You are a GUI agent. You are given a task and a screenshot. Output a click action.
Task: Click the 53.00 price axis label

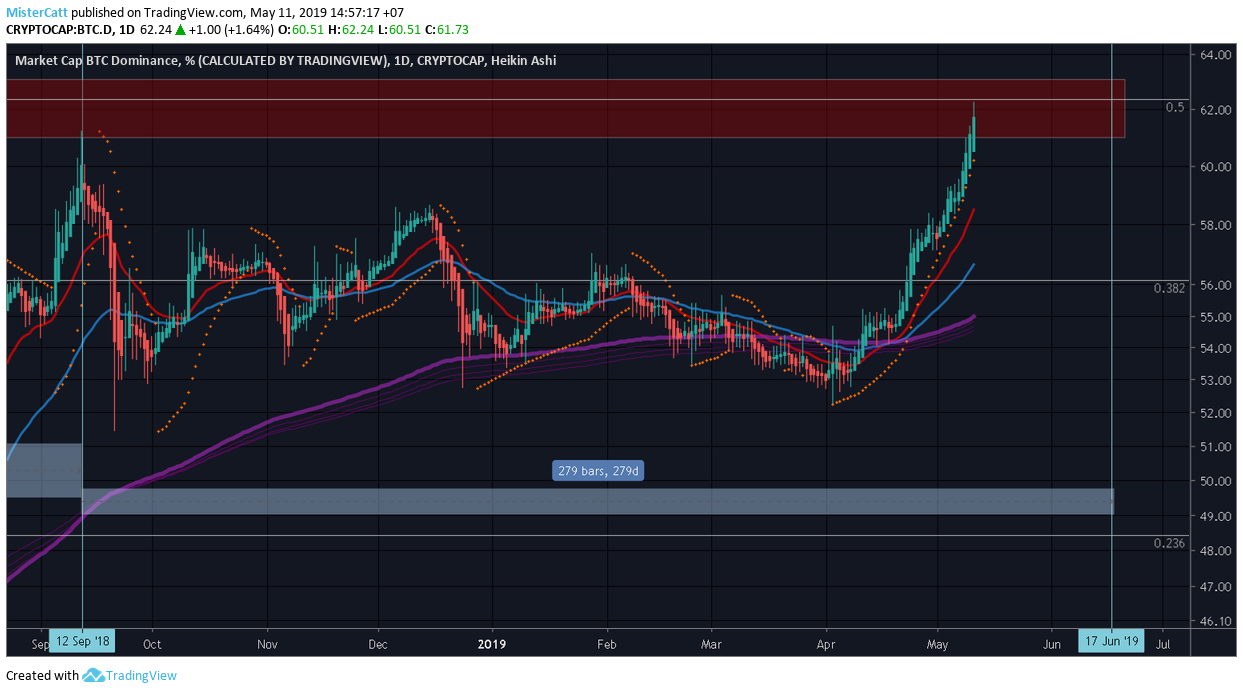(1216, 381)
